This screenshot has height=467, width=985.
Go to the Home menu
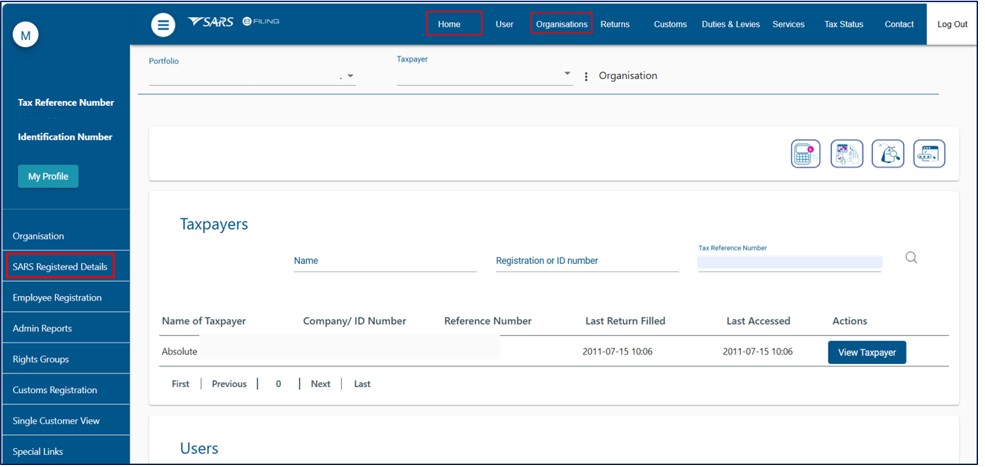pyautogui.click(x=449, y=24)
